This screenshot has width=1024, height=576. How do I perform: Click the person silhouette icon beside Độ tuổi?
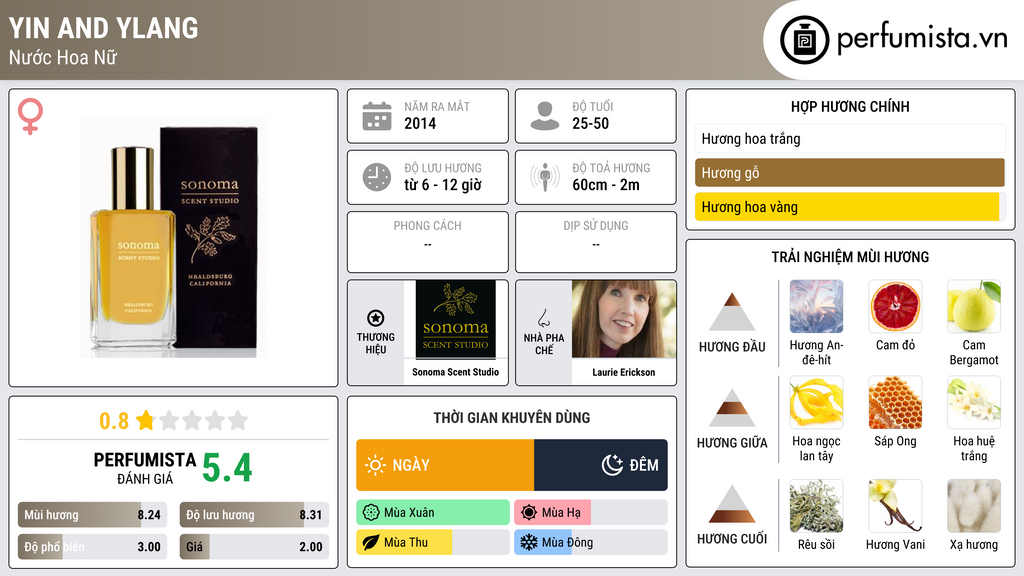(x=545, y=116)
